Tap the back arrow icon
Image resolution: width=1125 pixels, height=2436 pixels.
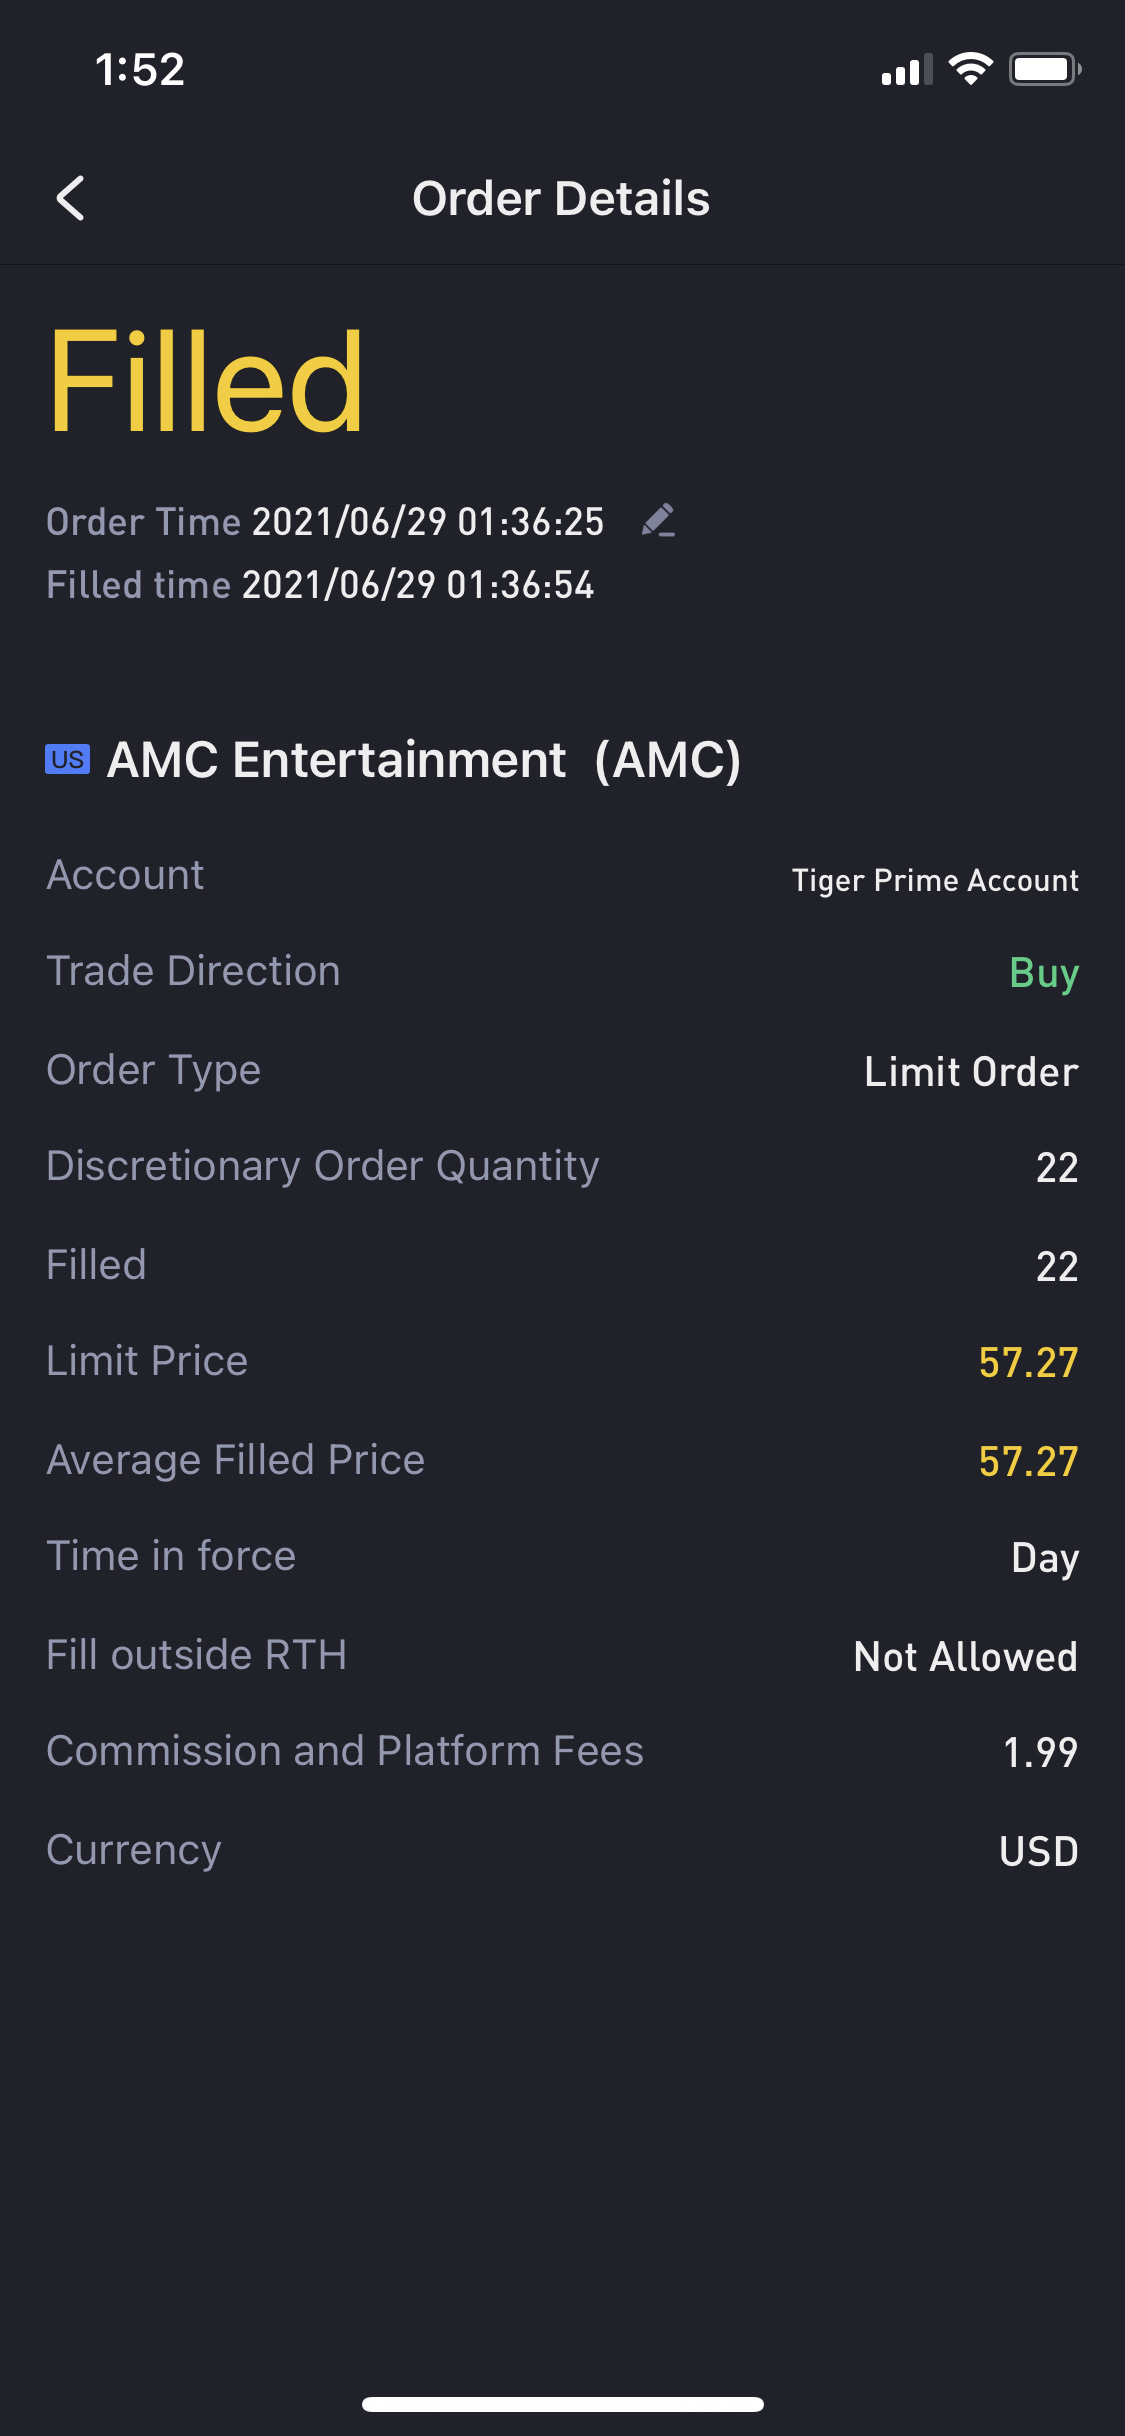(x=70, y=198)
